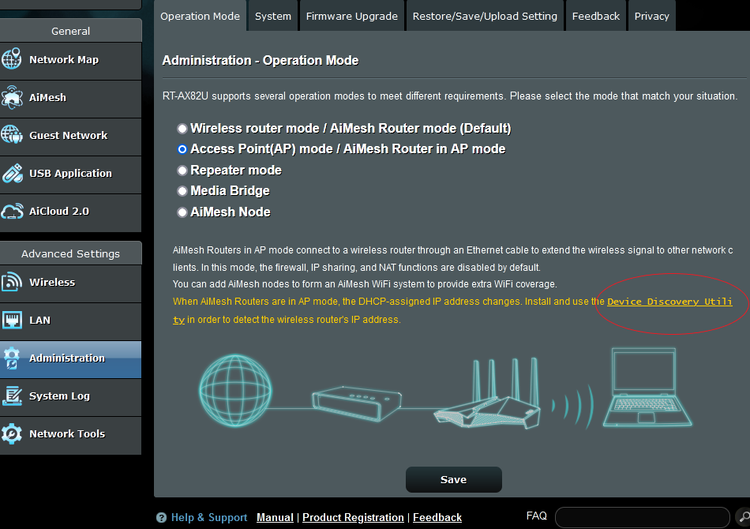Click the System Log notepad icon
Screen dimensions: 750x529
coord(12,396)
